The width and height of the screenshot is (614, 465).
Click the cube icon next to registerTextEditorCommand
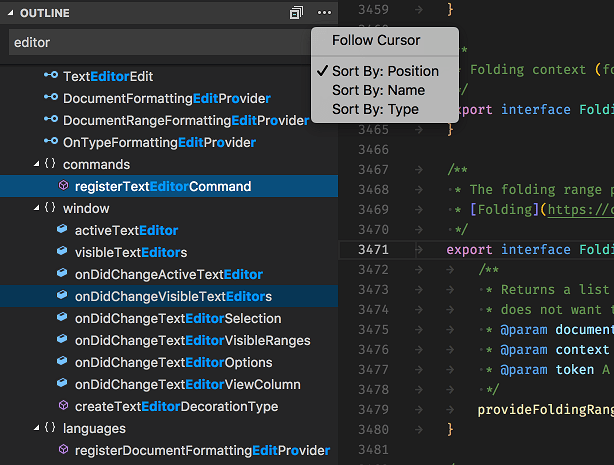coord(62,186)
